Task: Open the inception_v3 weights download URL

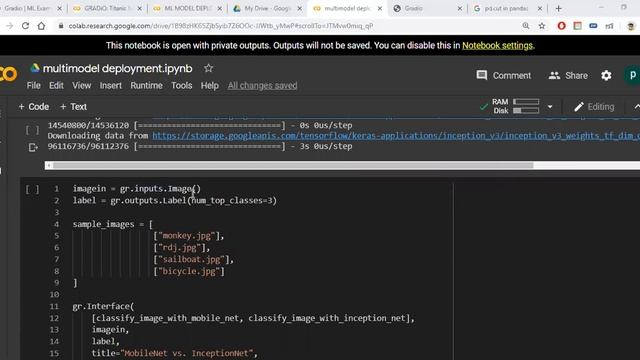Action: click(x=396, y=136)
